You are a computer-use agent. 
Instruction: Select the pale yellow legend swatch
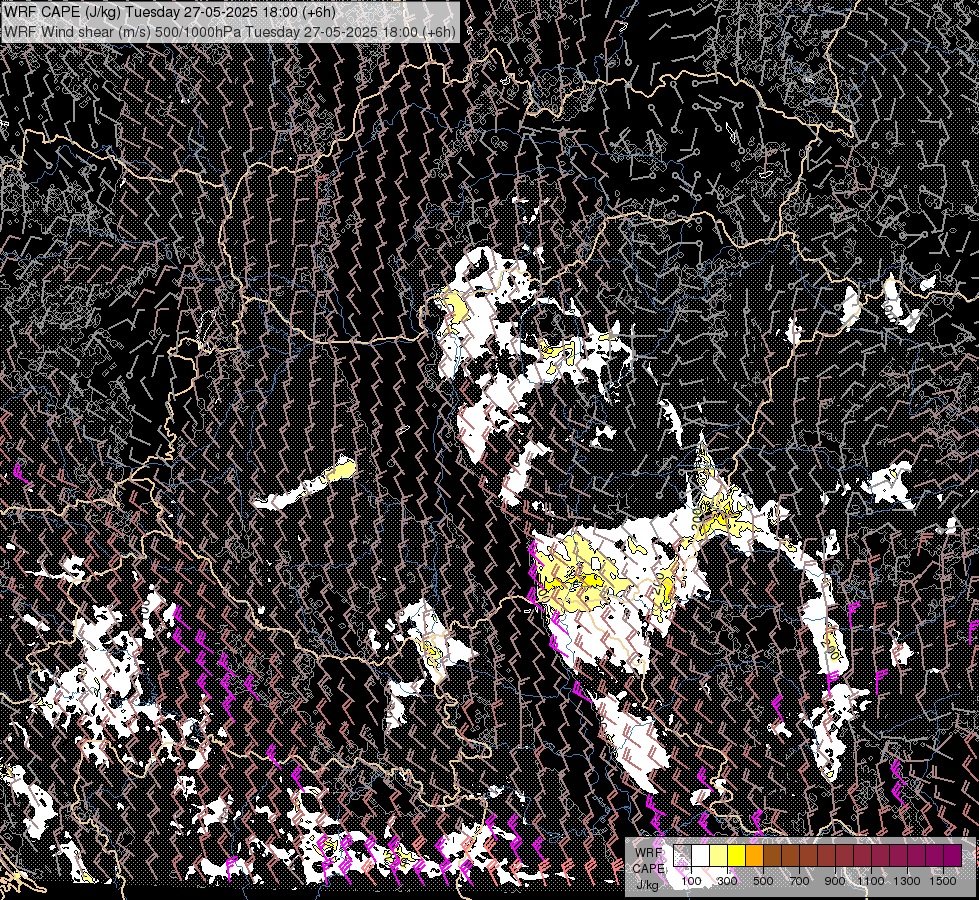719,855
